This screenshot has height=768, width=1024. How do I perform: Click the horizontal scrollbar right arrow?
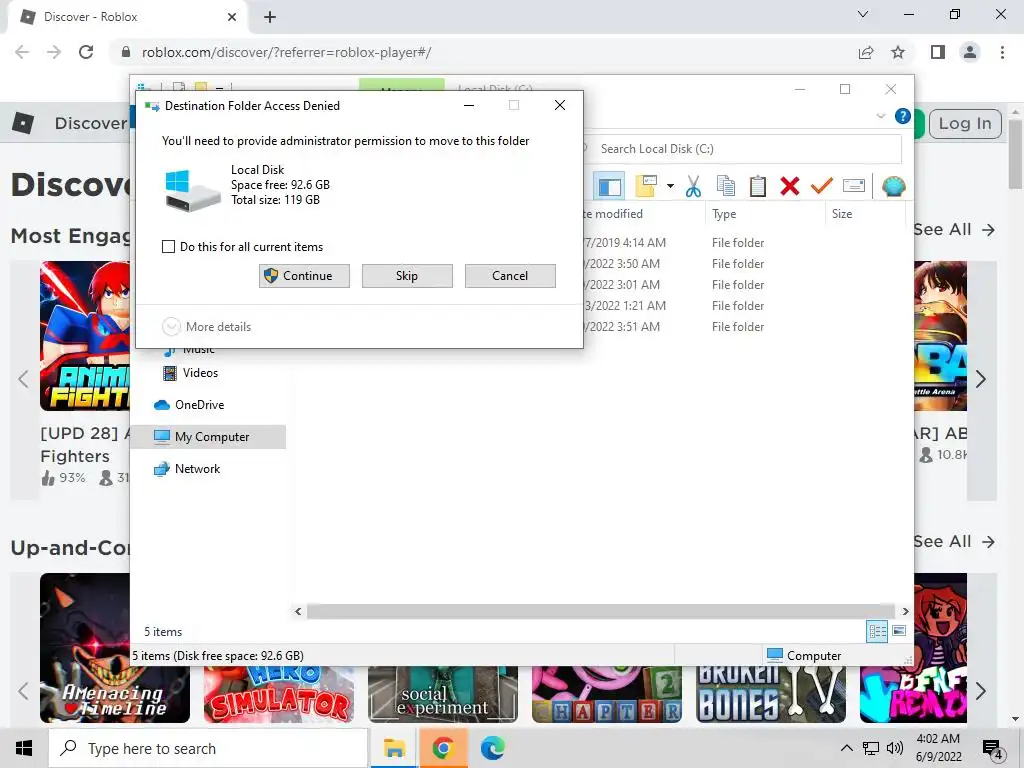(905, 611)
